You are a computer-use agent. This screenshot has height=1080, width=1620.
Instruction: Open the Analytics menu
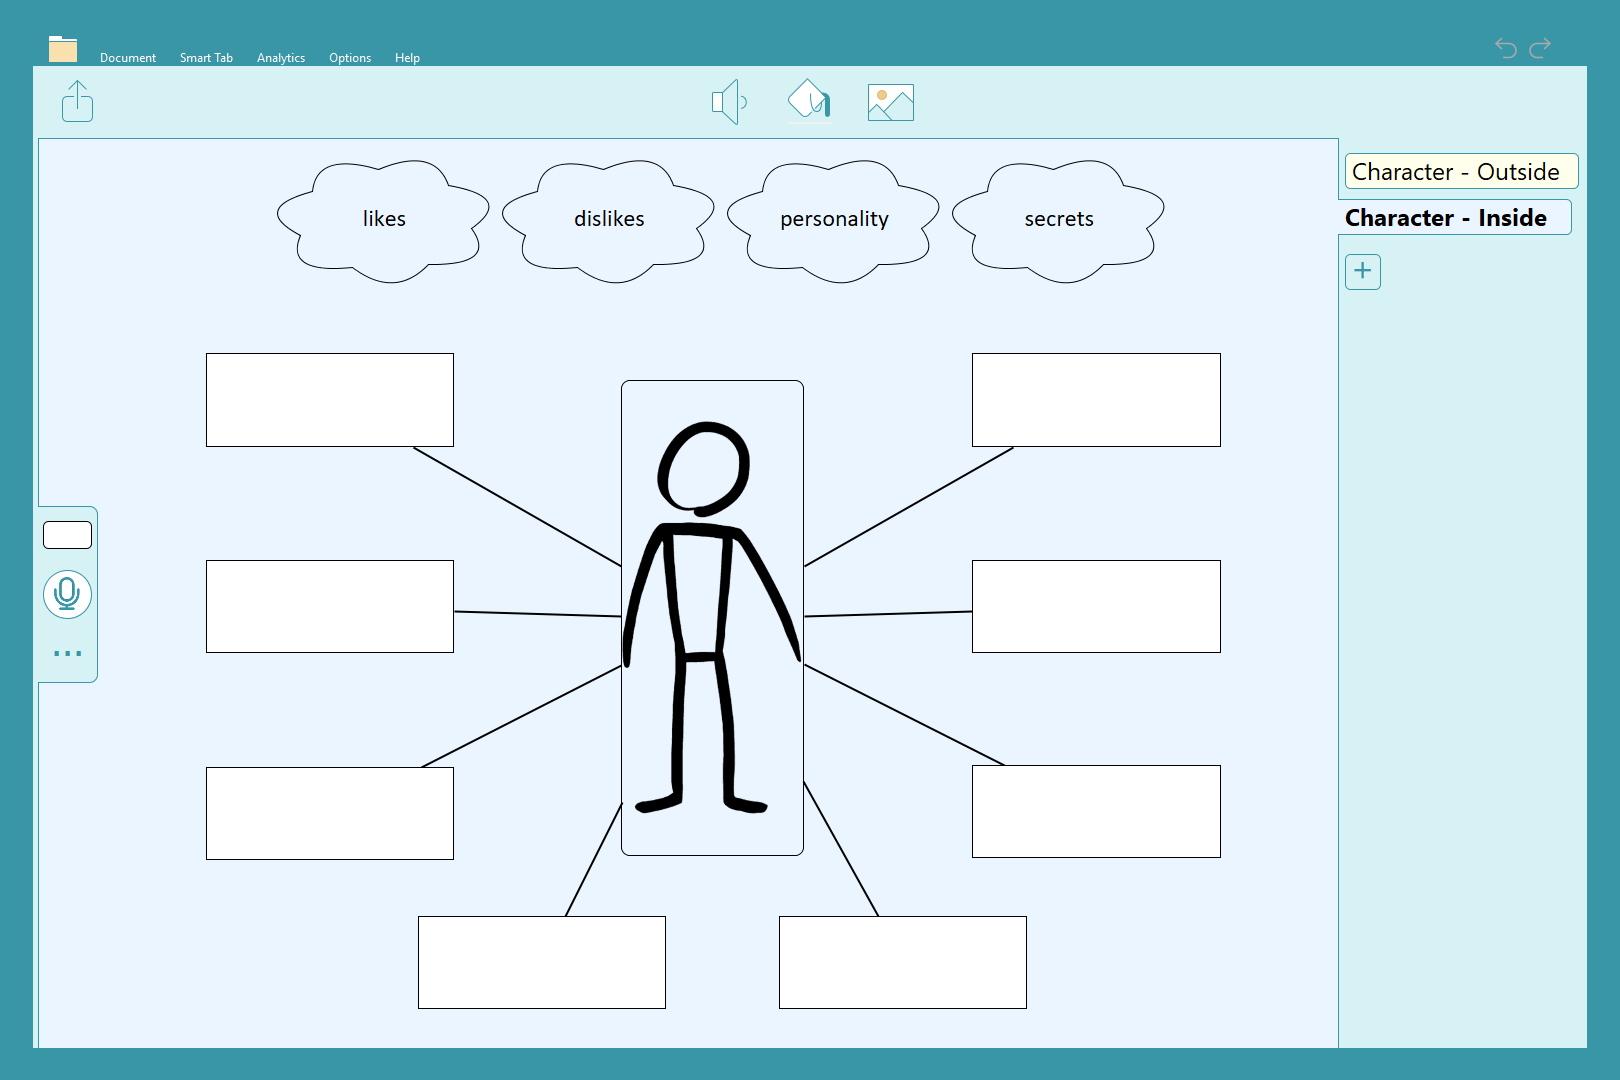point(281,58)
